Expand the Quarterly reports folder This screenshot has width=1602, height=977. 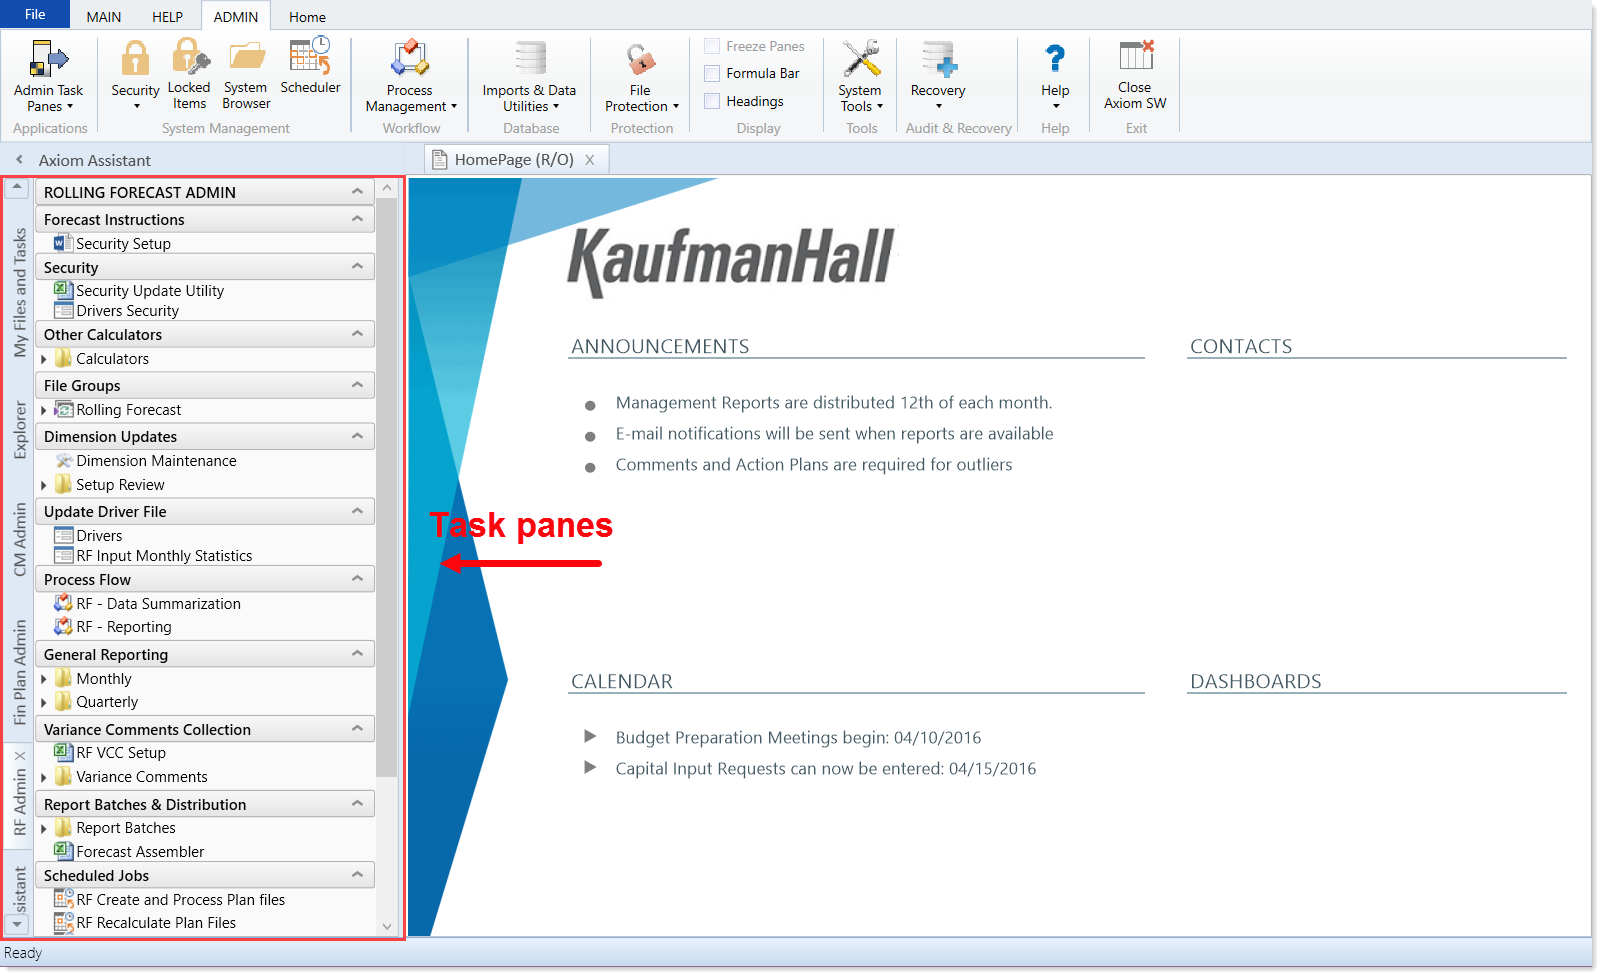(x=43, y=702)
